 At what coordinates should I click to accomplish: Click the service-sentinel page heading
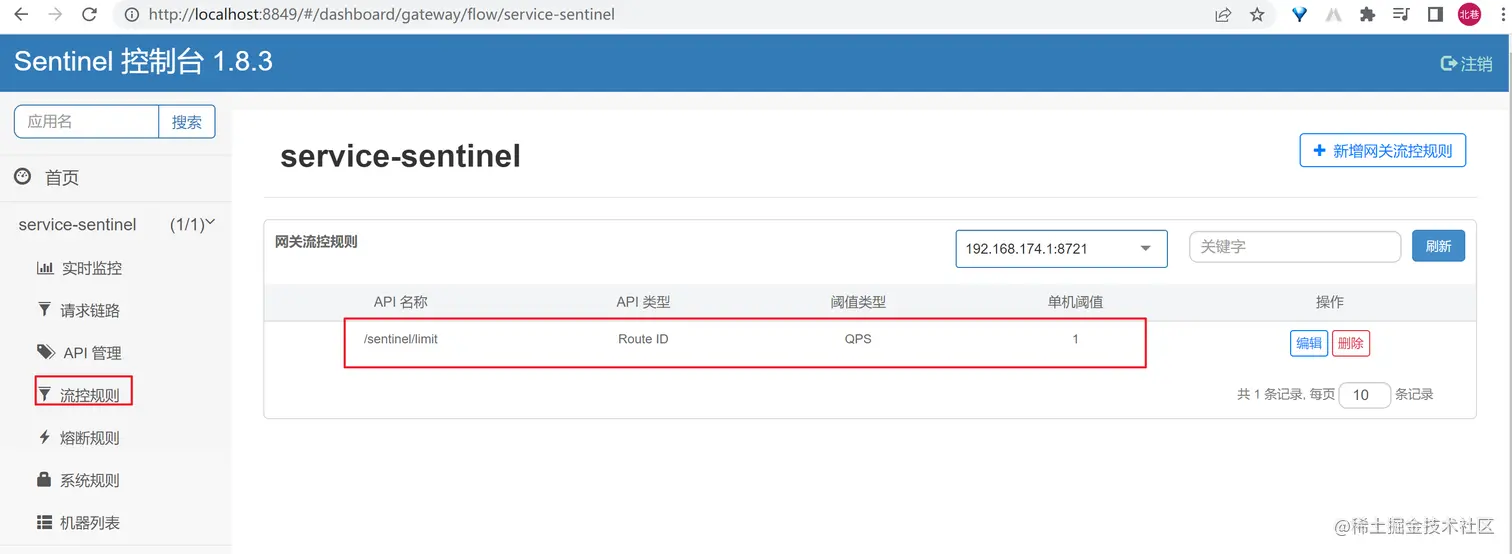pyautogui.click(x=400, y=156)
